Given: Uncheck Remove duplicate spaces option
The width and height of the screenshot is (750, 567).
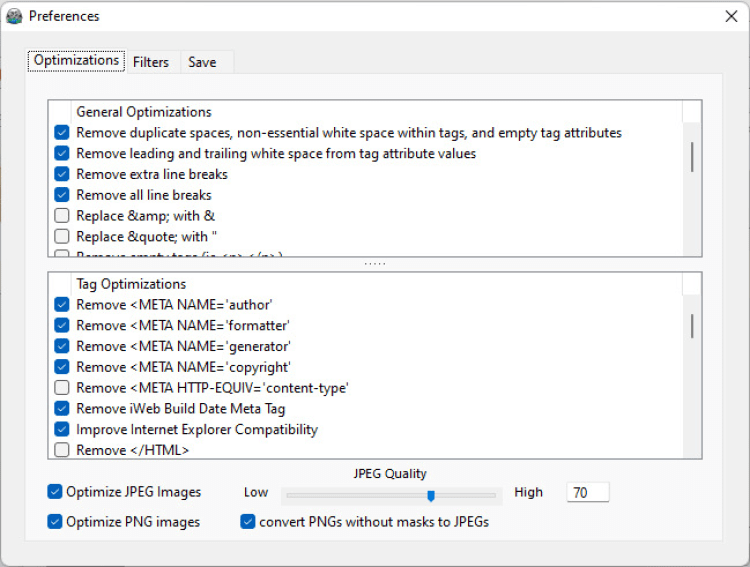Looking at the screenshot, I should click(62, 133).
